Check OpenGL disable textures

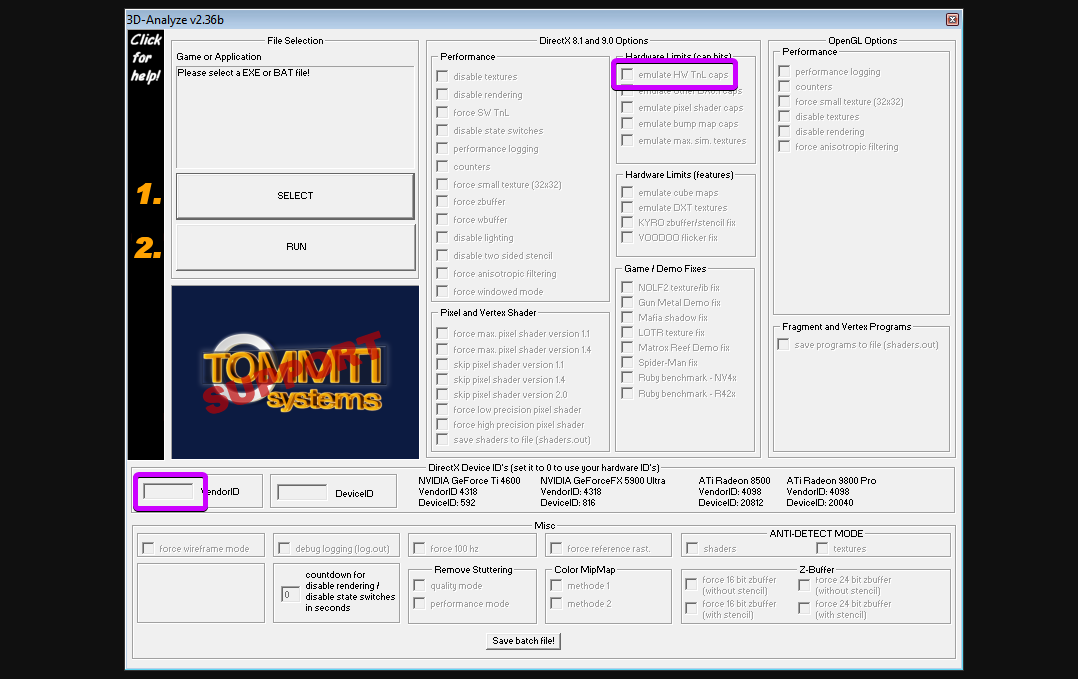(x=784, y=117)
